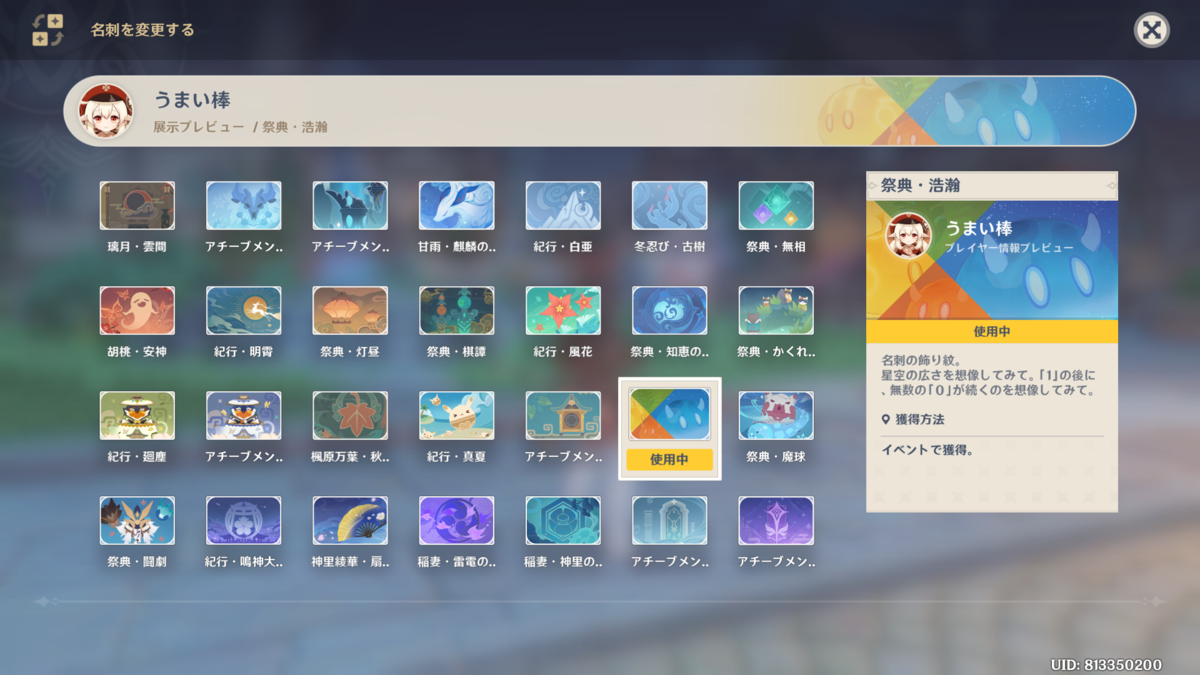Image resolution: width=1200 pixels, height=675 pixels.
Task: Select the 紀行・鳴神大.. namecard
Action: tap(243, 521)
